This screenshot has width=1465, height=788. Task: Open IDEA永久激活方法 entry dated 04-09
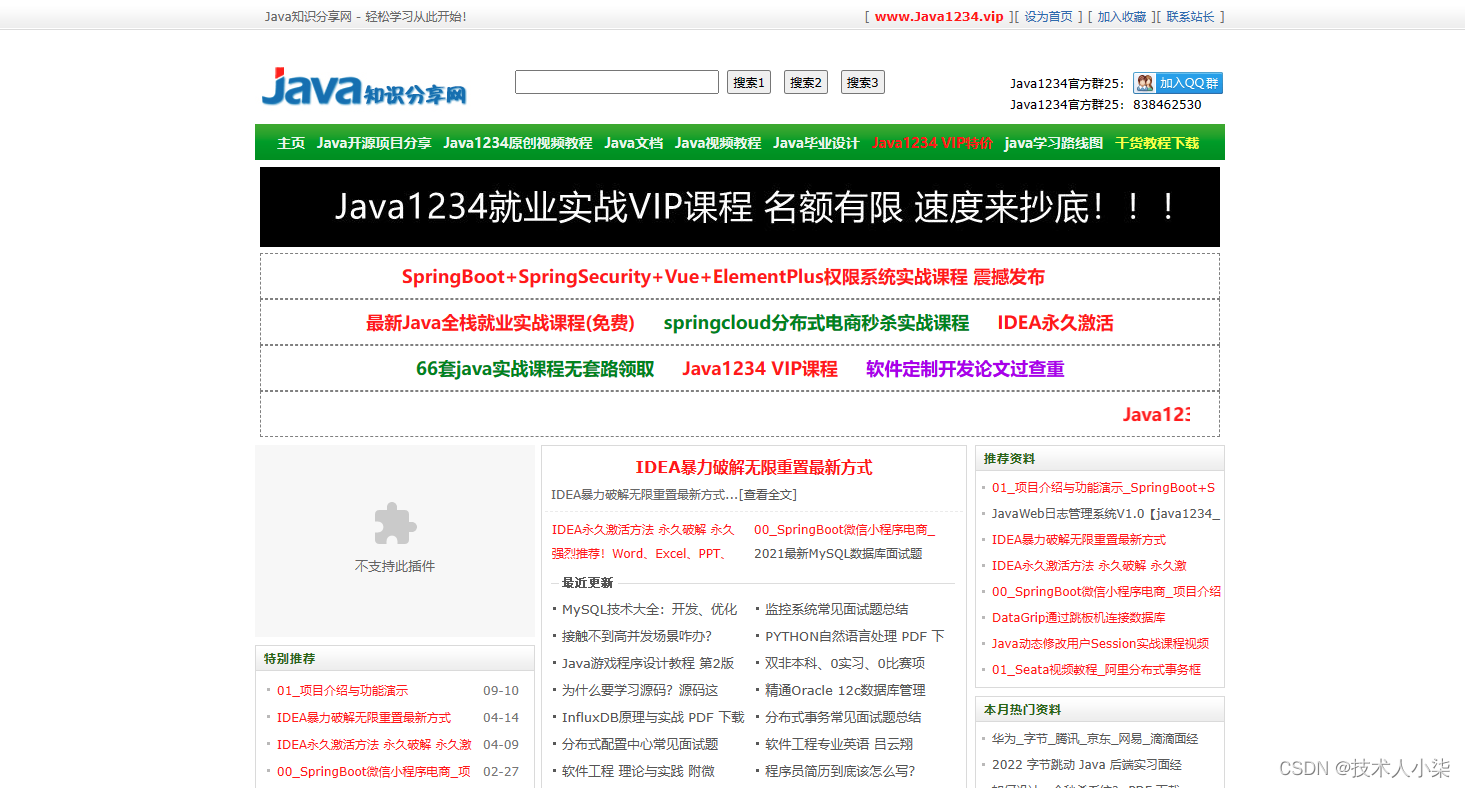374,745
